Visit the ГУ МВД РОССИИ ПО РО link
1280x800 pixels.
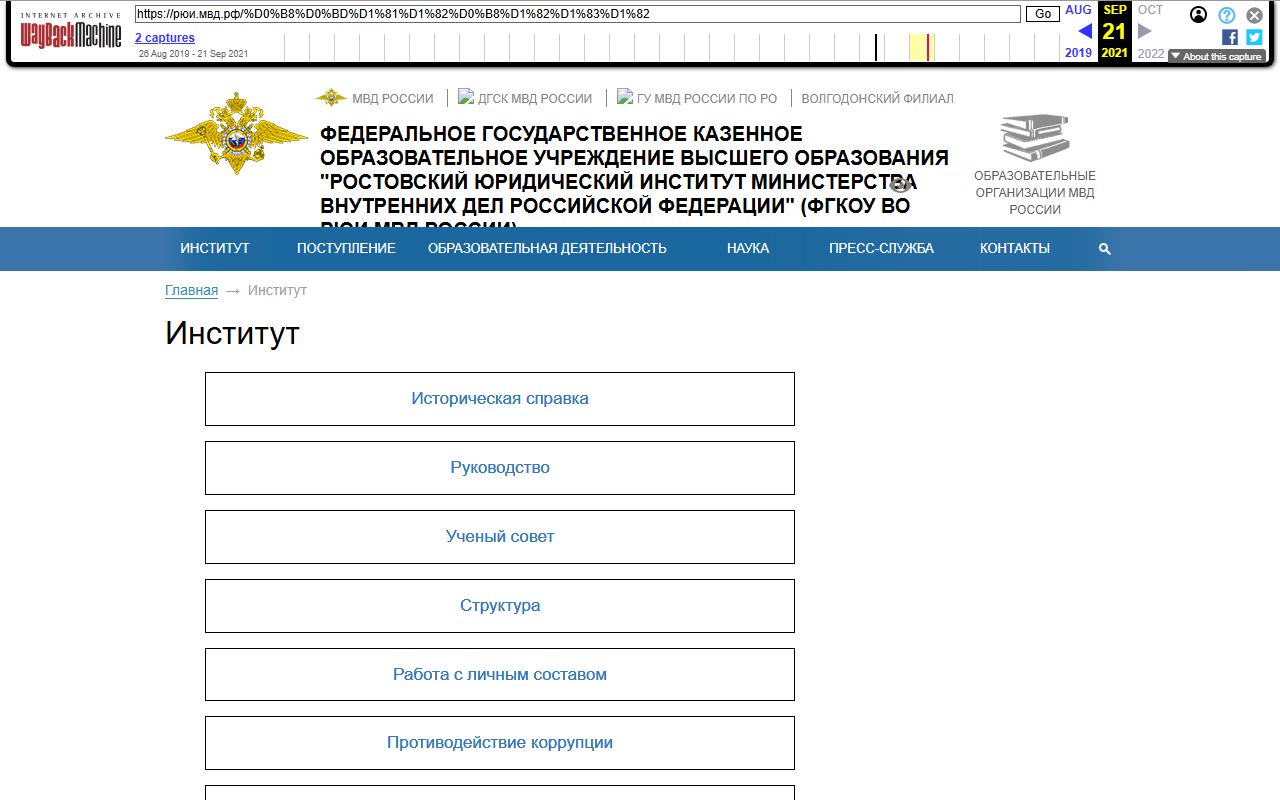697,98
